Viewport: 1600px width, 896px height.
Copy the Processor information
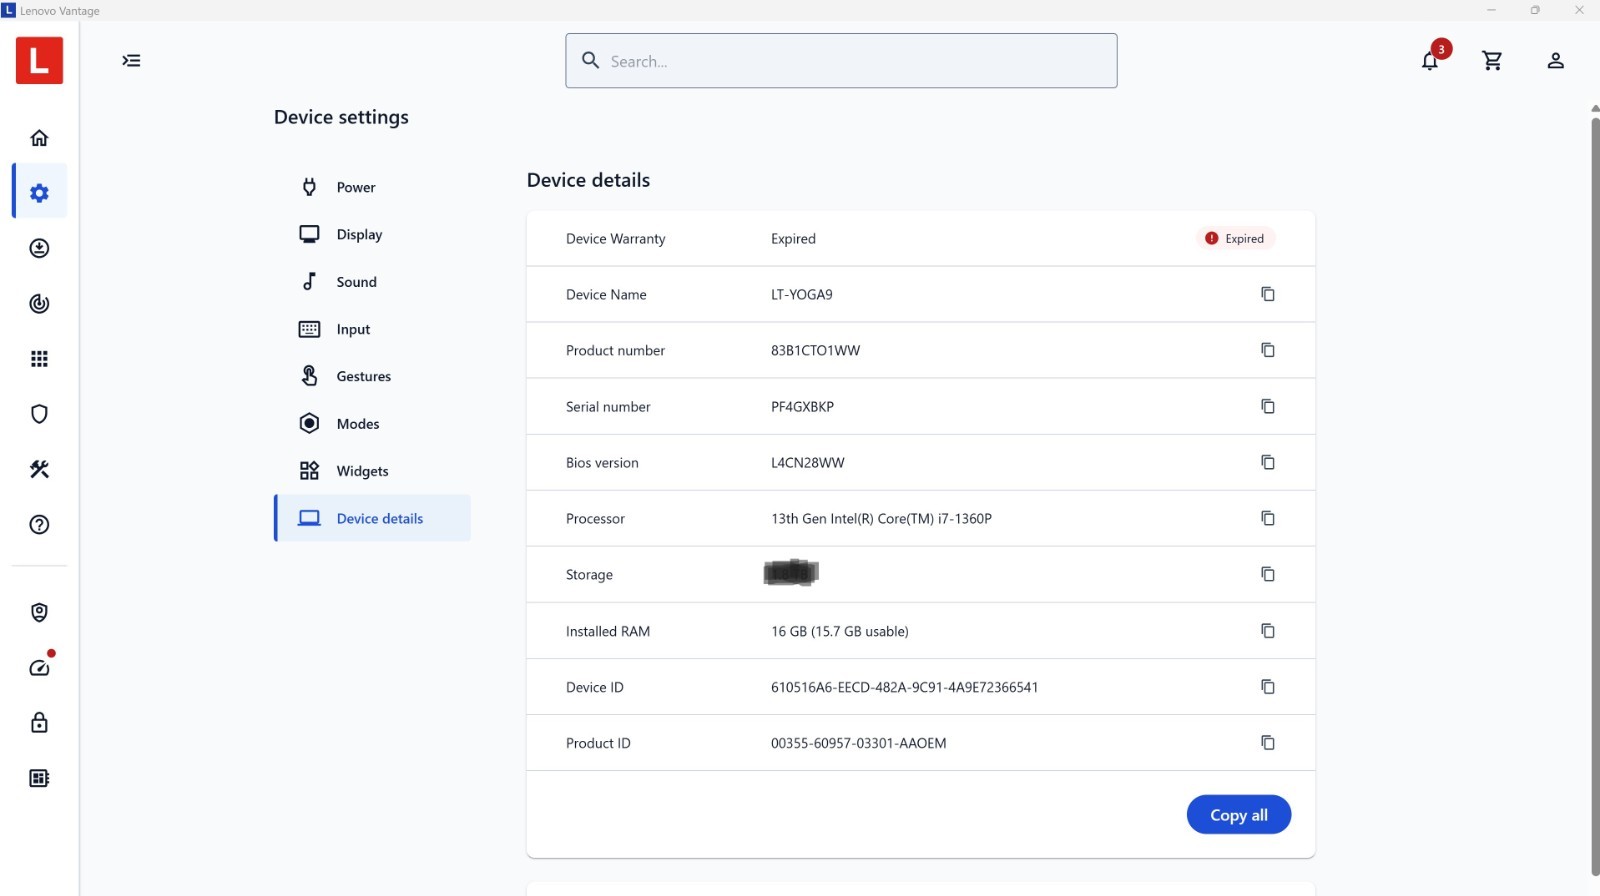(x=1268, y=518)
